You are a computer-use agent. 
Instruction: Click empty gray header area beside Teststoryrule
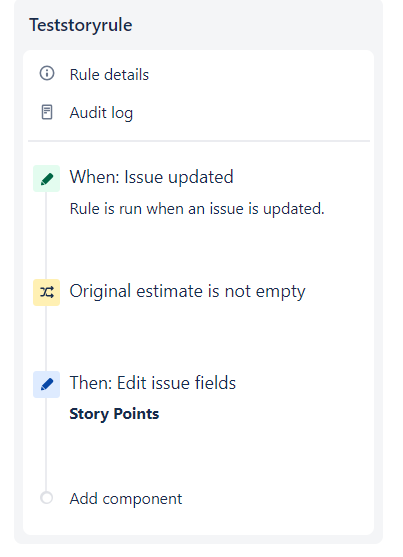(x=256, y=25)
